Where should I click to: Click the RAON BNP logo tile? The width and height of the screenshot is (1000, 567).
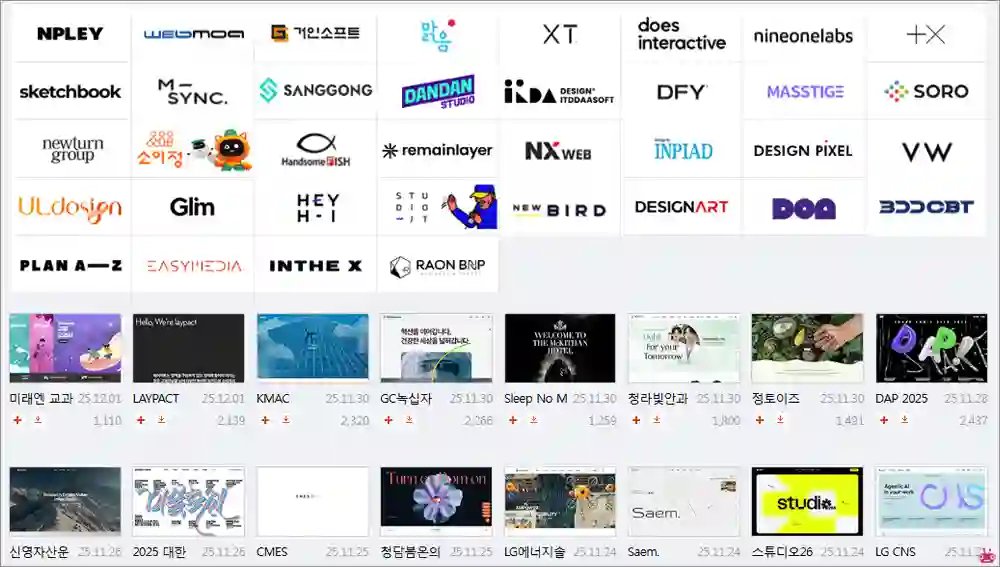click(438, 266)
